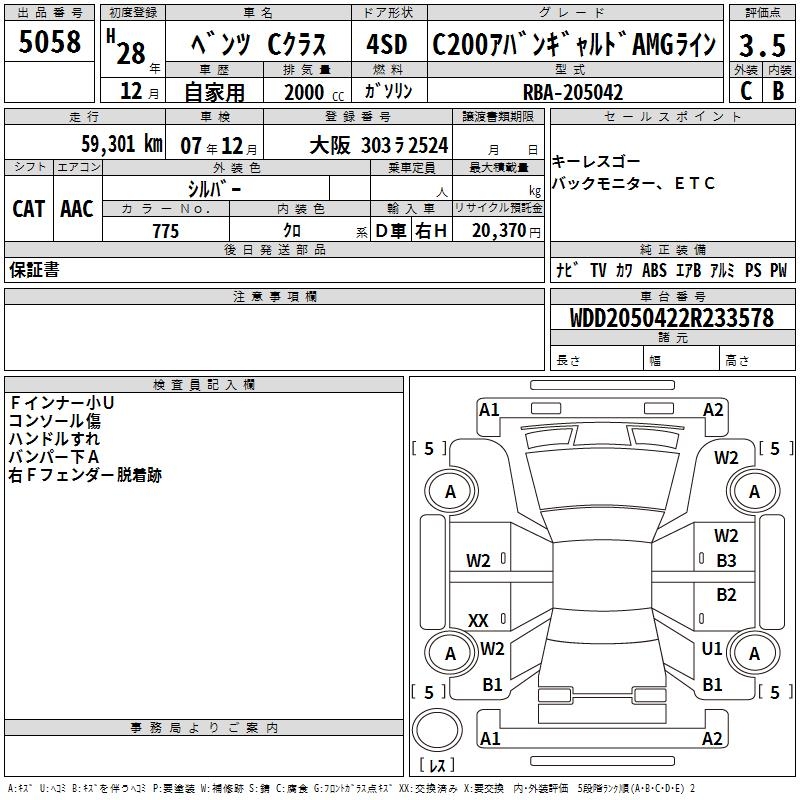
Task: Select sales point バックモニター、ETC
Action: pos(634,183)
